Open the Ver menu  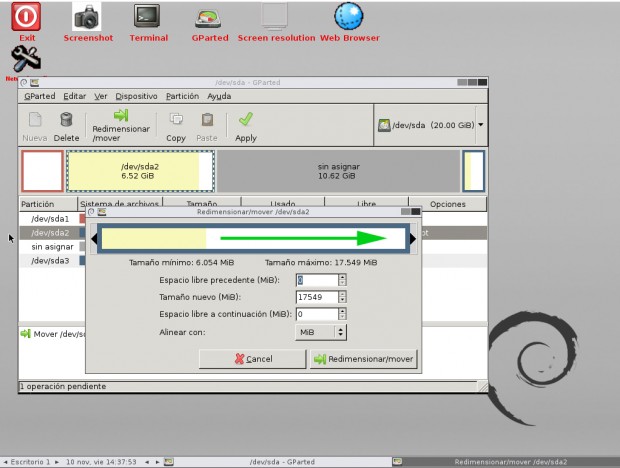pos(100,96)
